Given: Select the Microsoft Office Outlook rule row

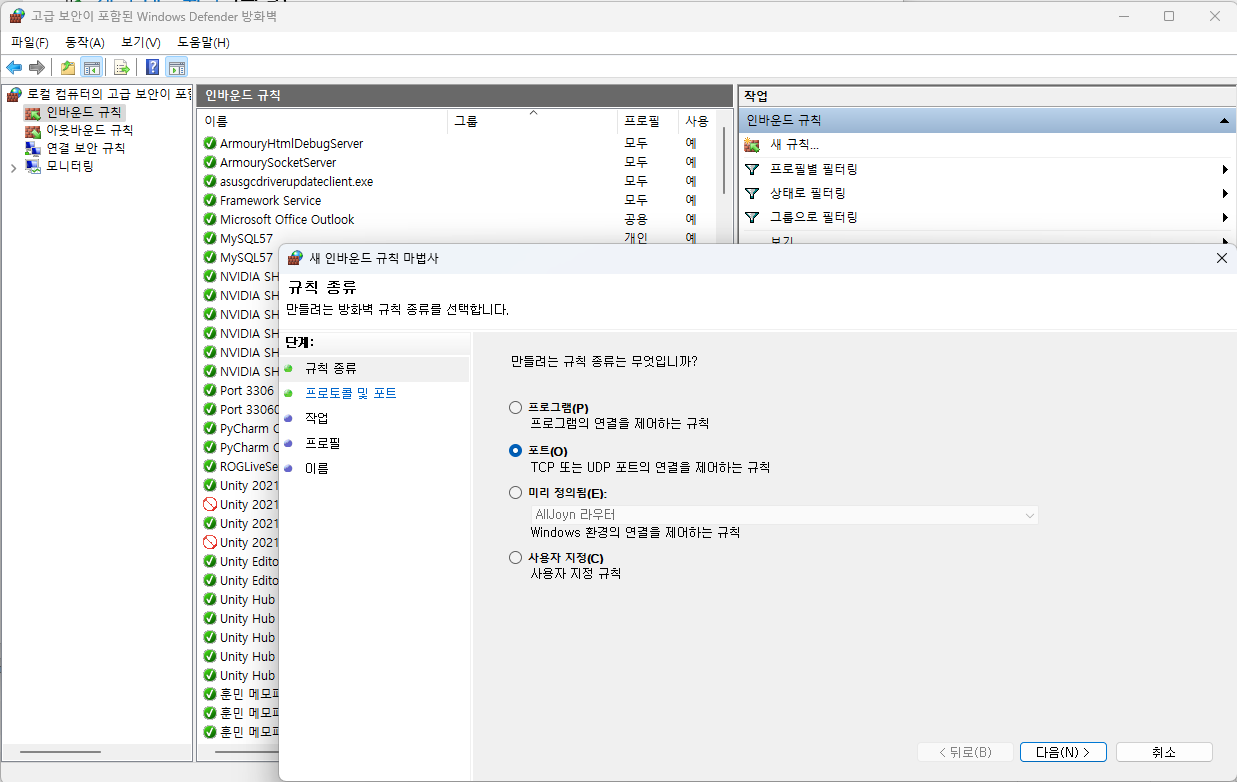Looking at the screenshot, I should point(457,219).
